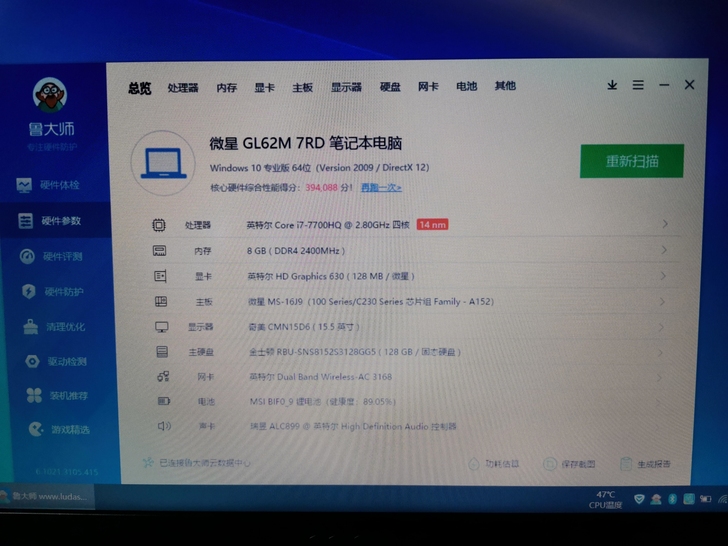Click 保存截图 save screenshot button

coord(569,464)
